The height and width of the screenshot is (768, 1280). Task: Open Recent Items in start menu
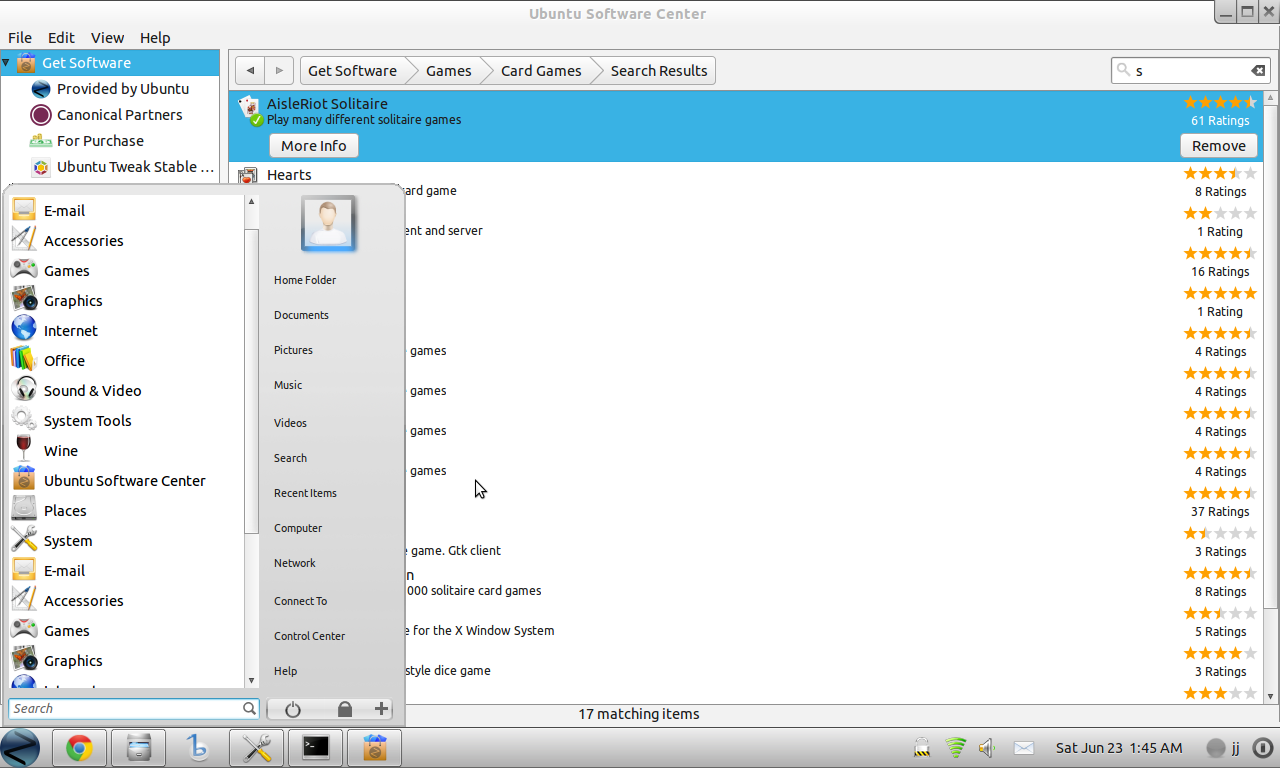click(305, 493)
